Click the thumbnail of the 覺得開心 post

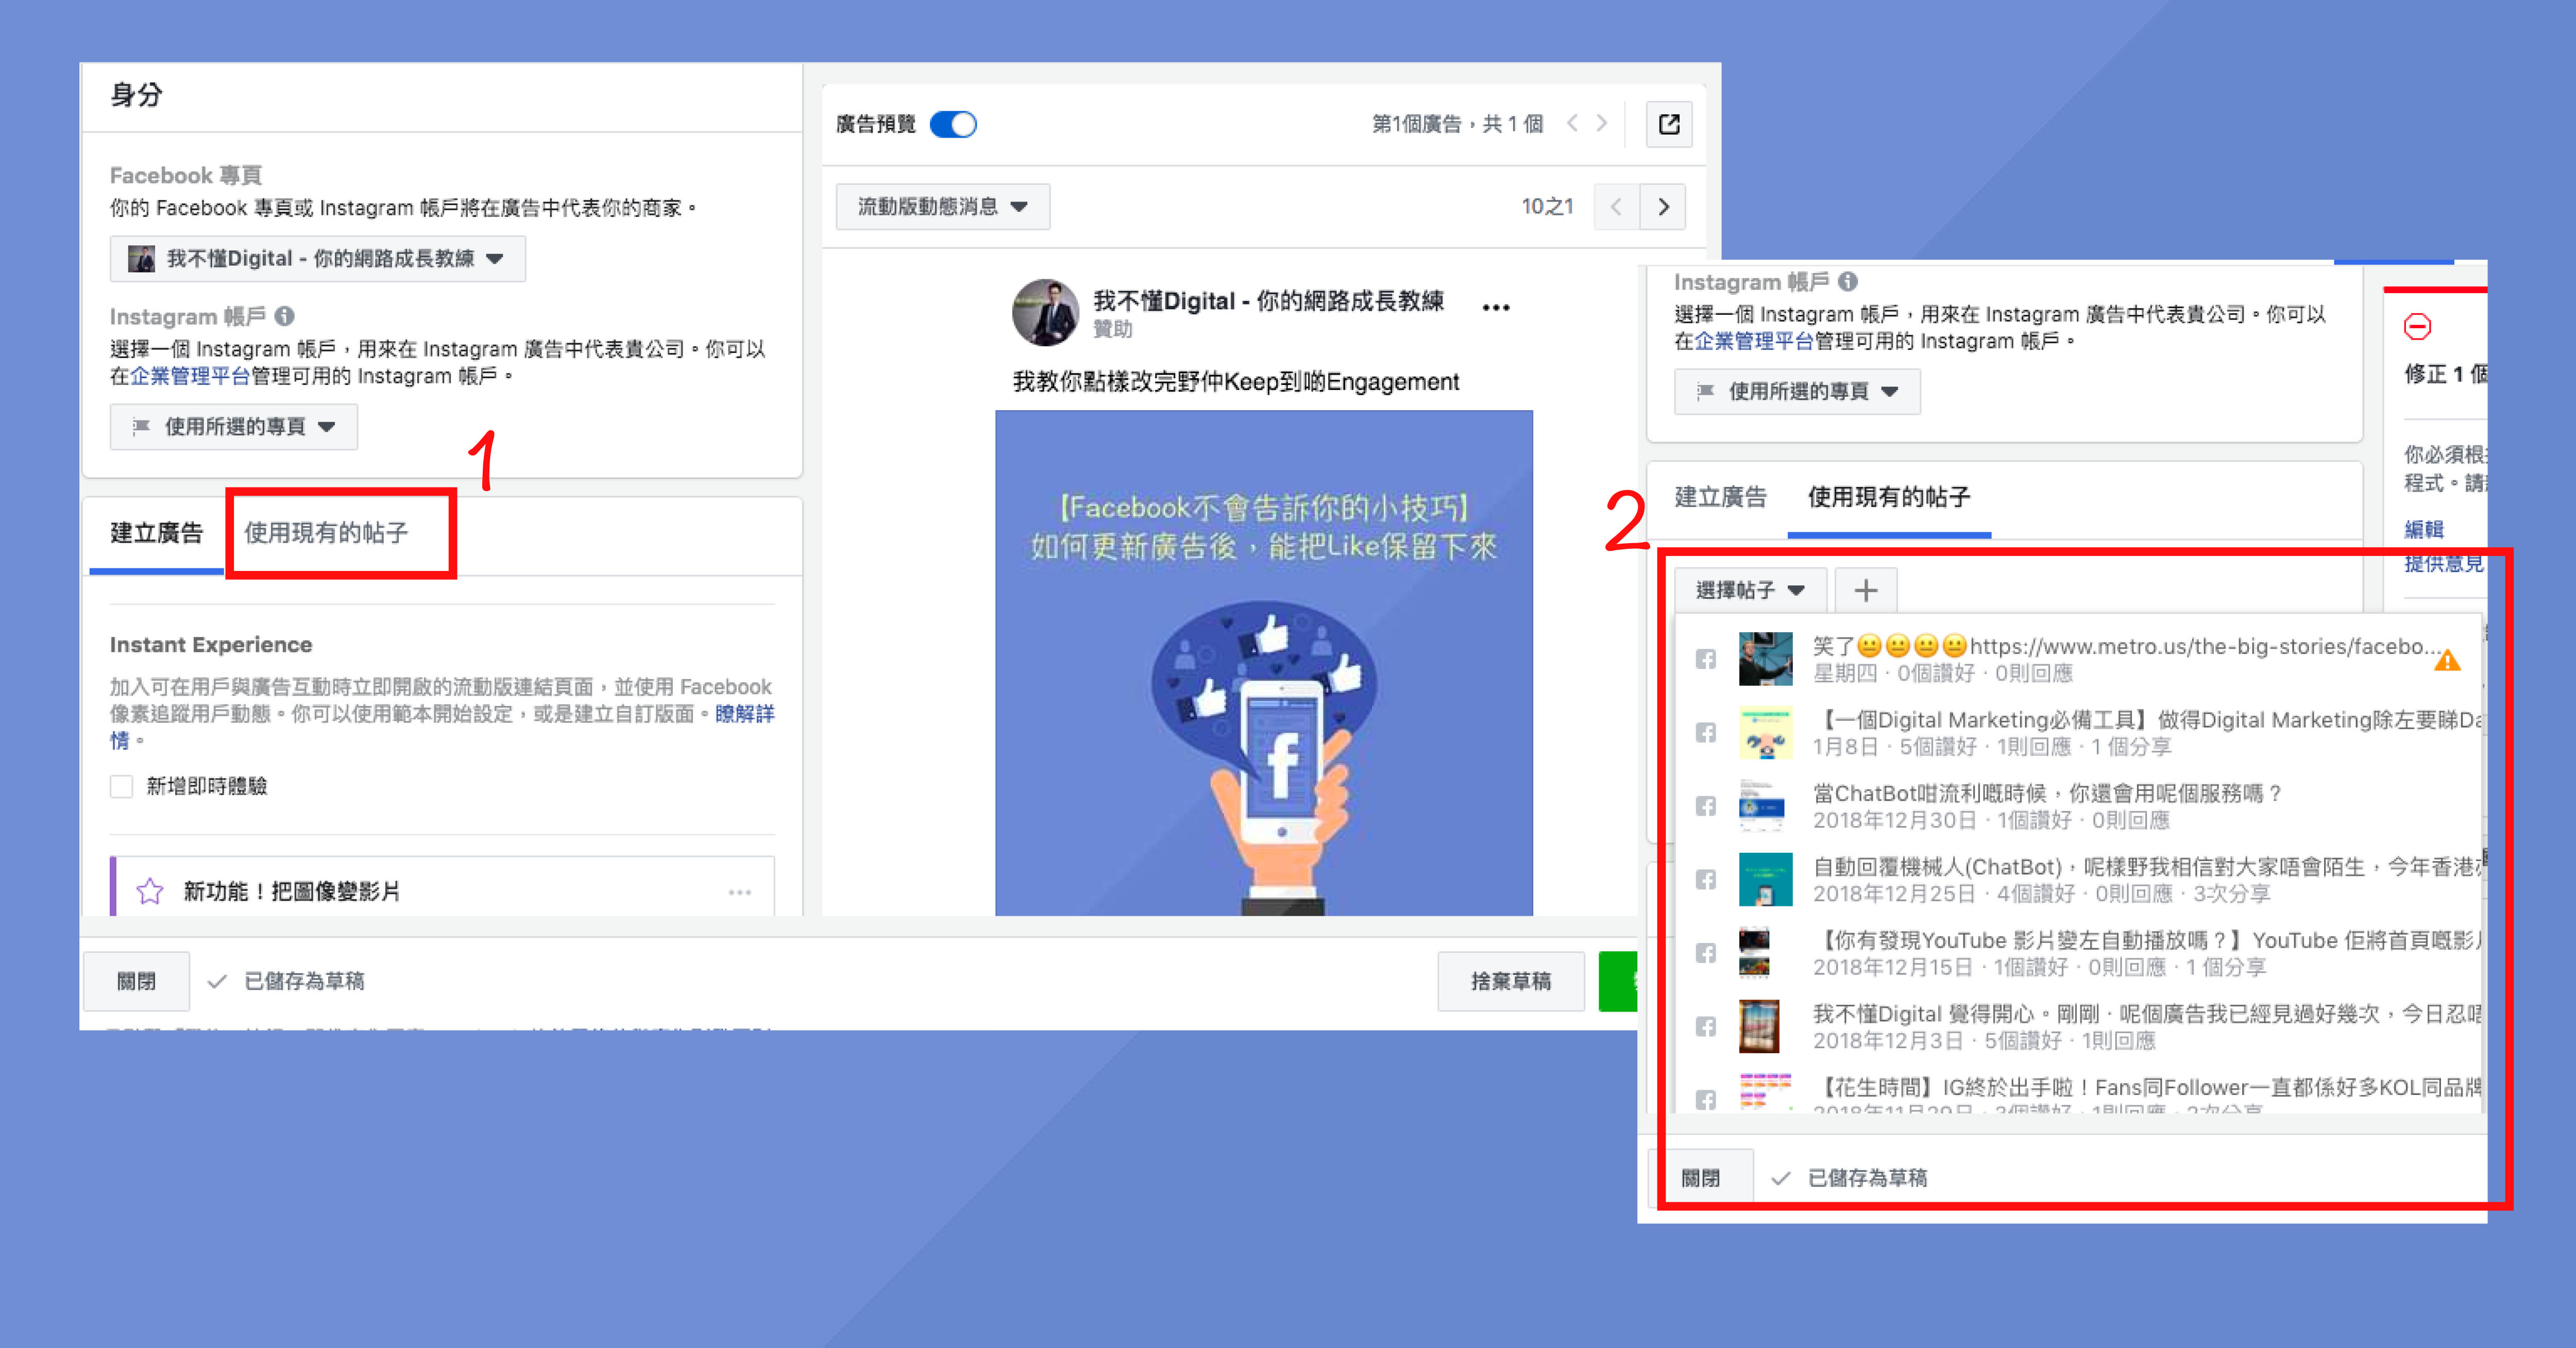(x=1759, y=1027)
